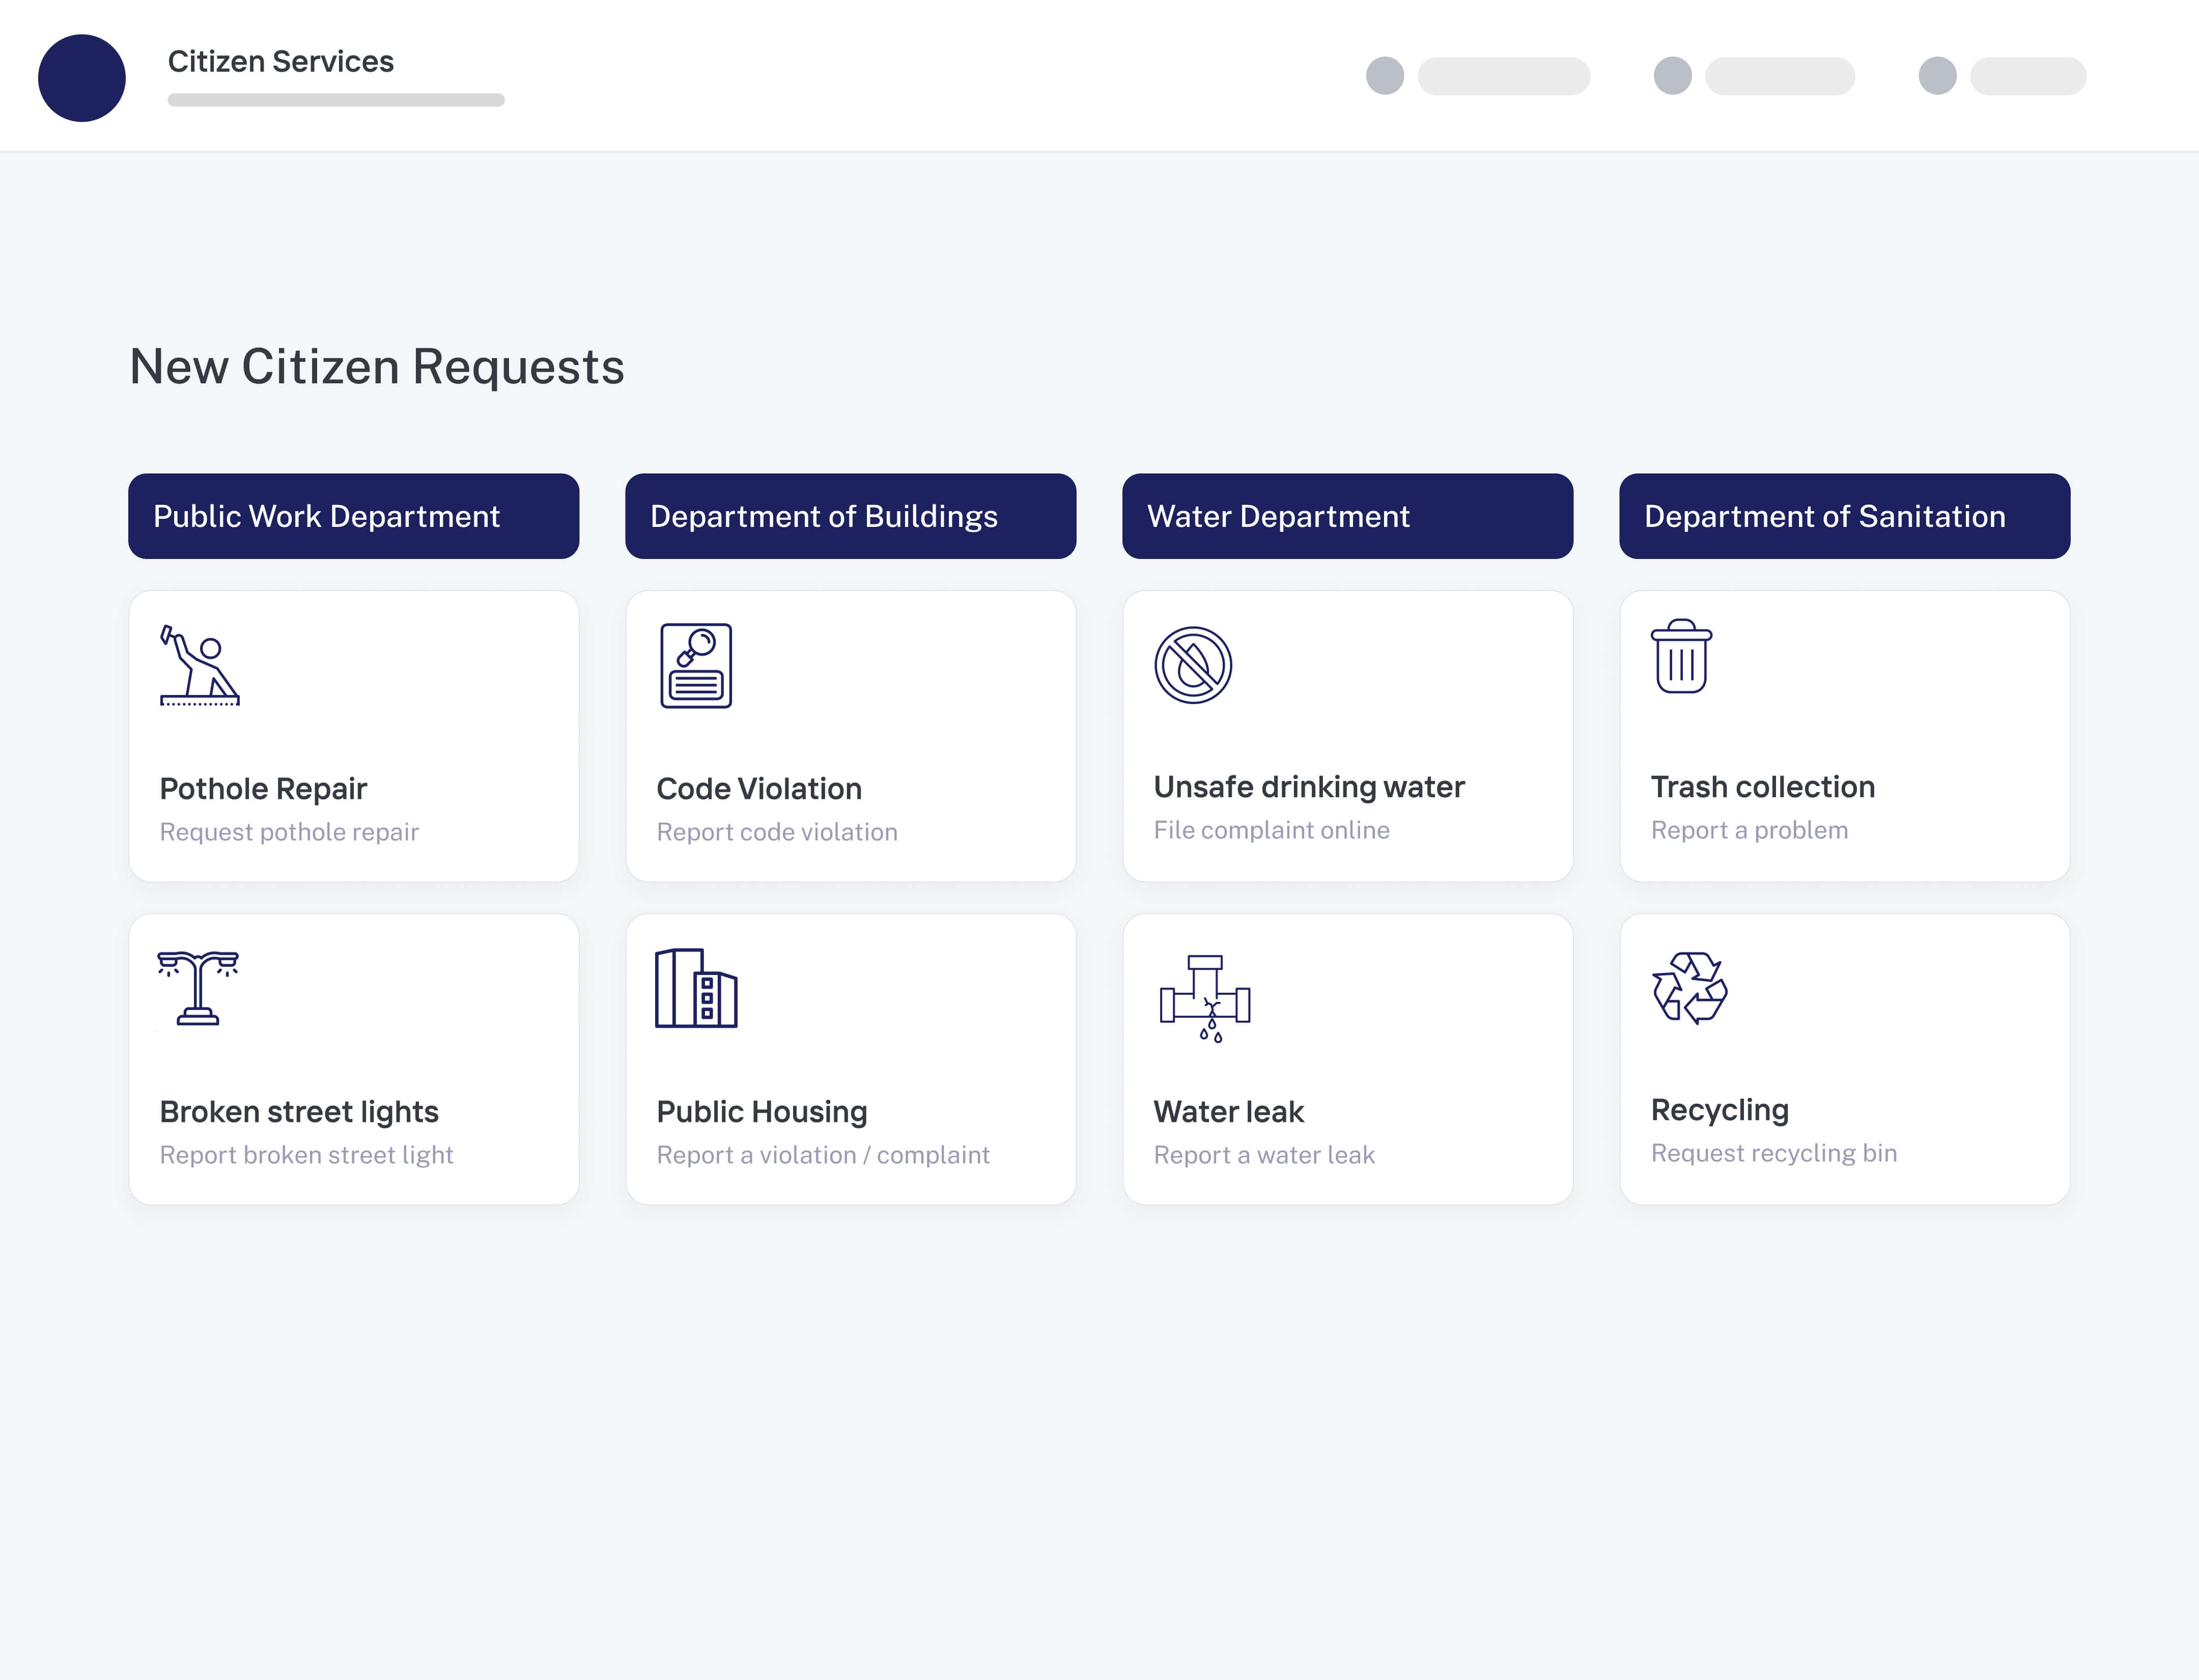Select the Water Department header
This screenshot has width=2199, height=1680.
coord(1347,516)
